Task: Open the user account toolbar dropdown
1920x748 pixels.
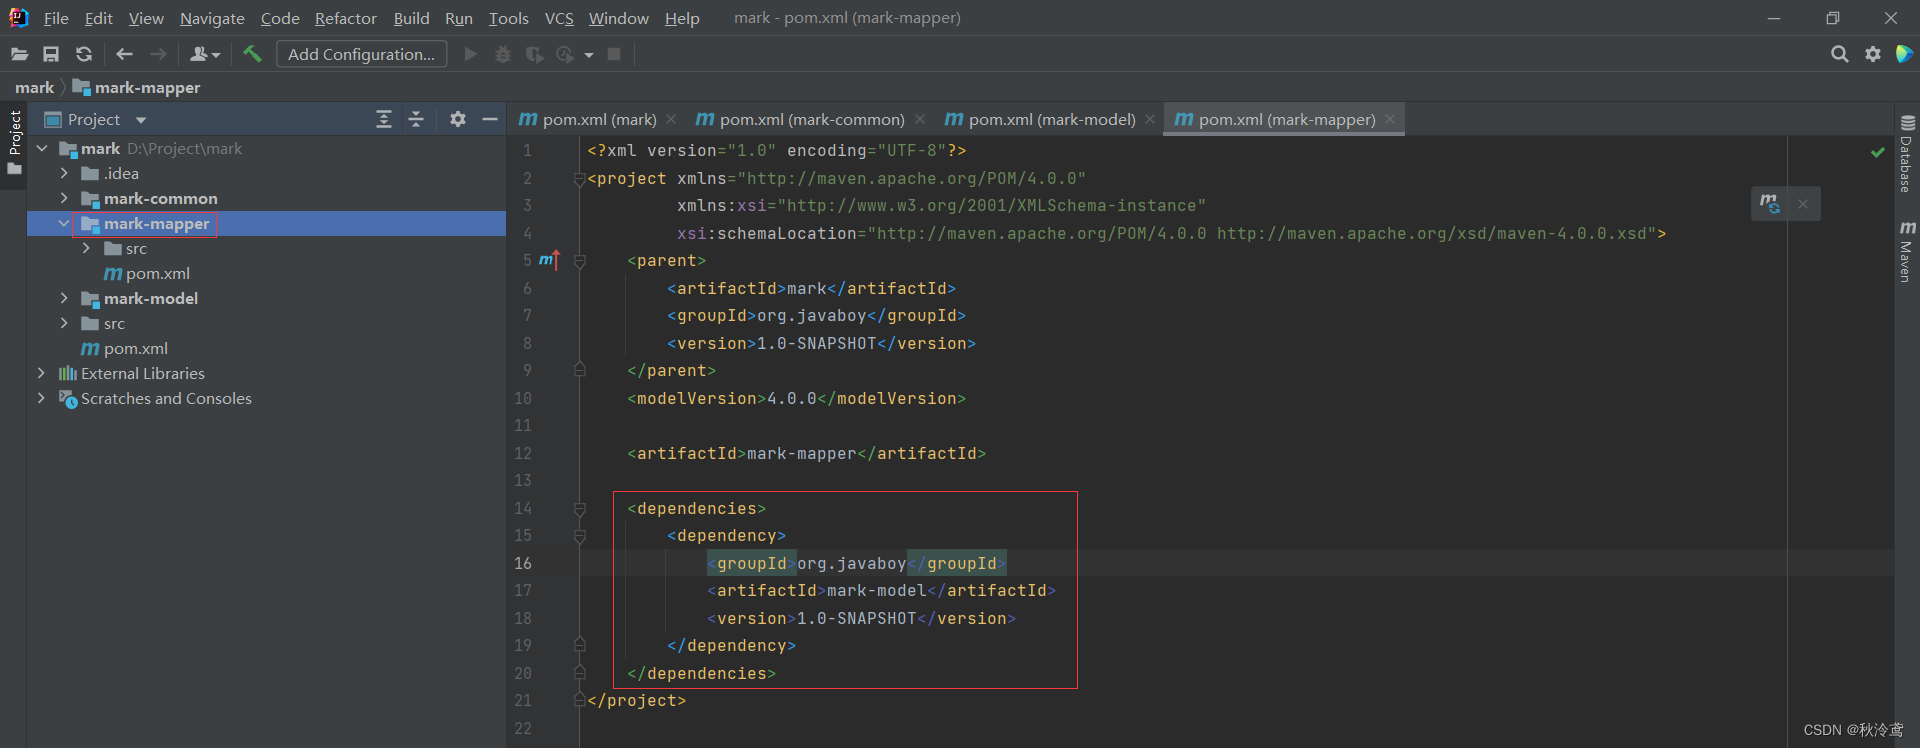Action: tap(205, 54)
